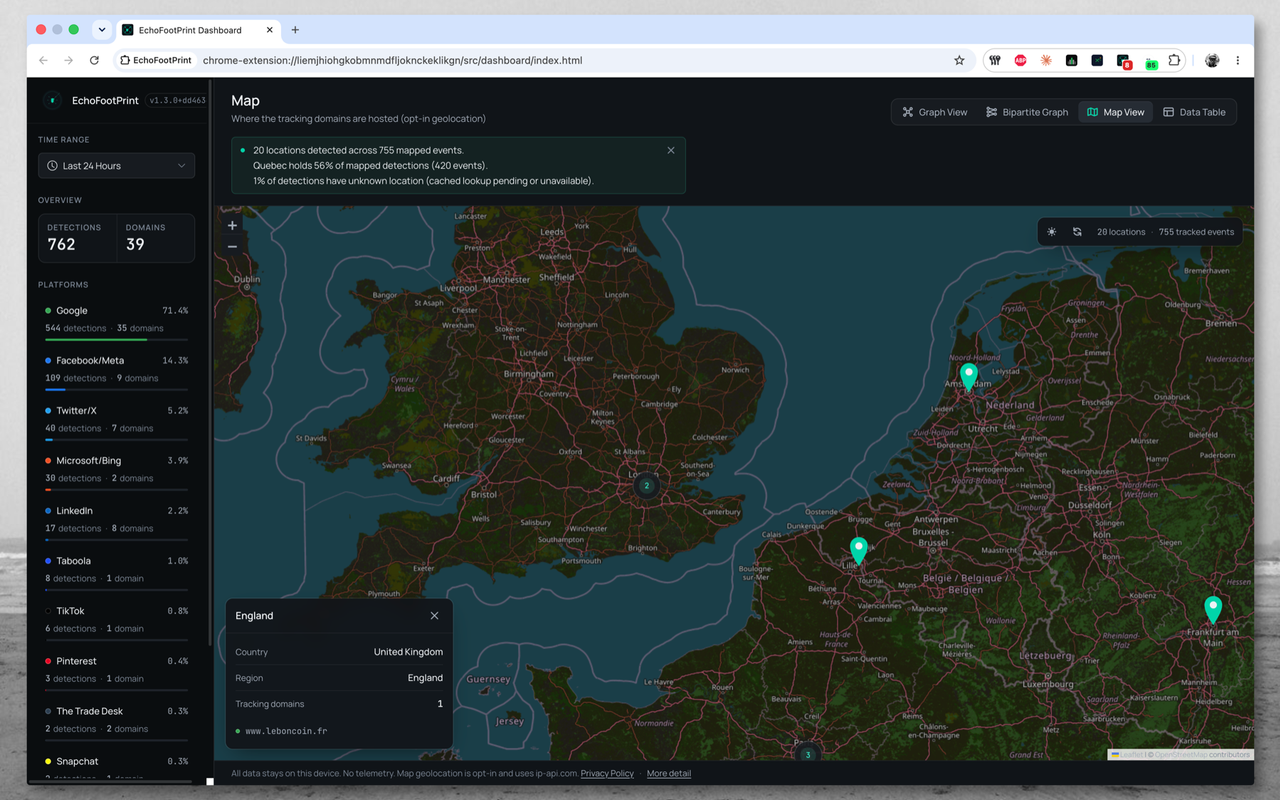Click the 20 locations map stat
Image resolution: width=1280 pixels, height=800 pixels.
coord(1121,232)
